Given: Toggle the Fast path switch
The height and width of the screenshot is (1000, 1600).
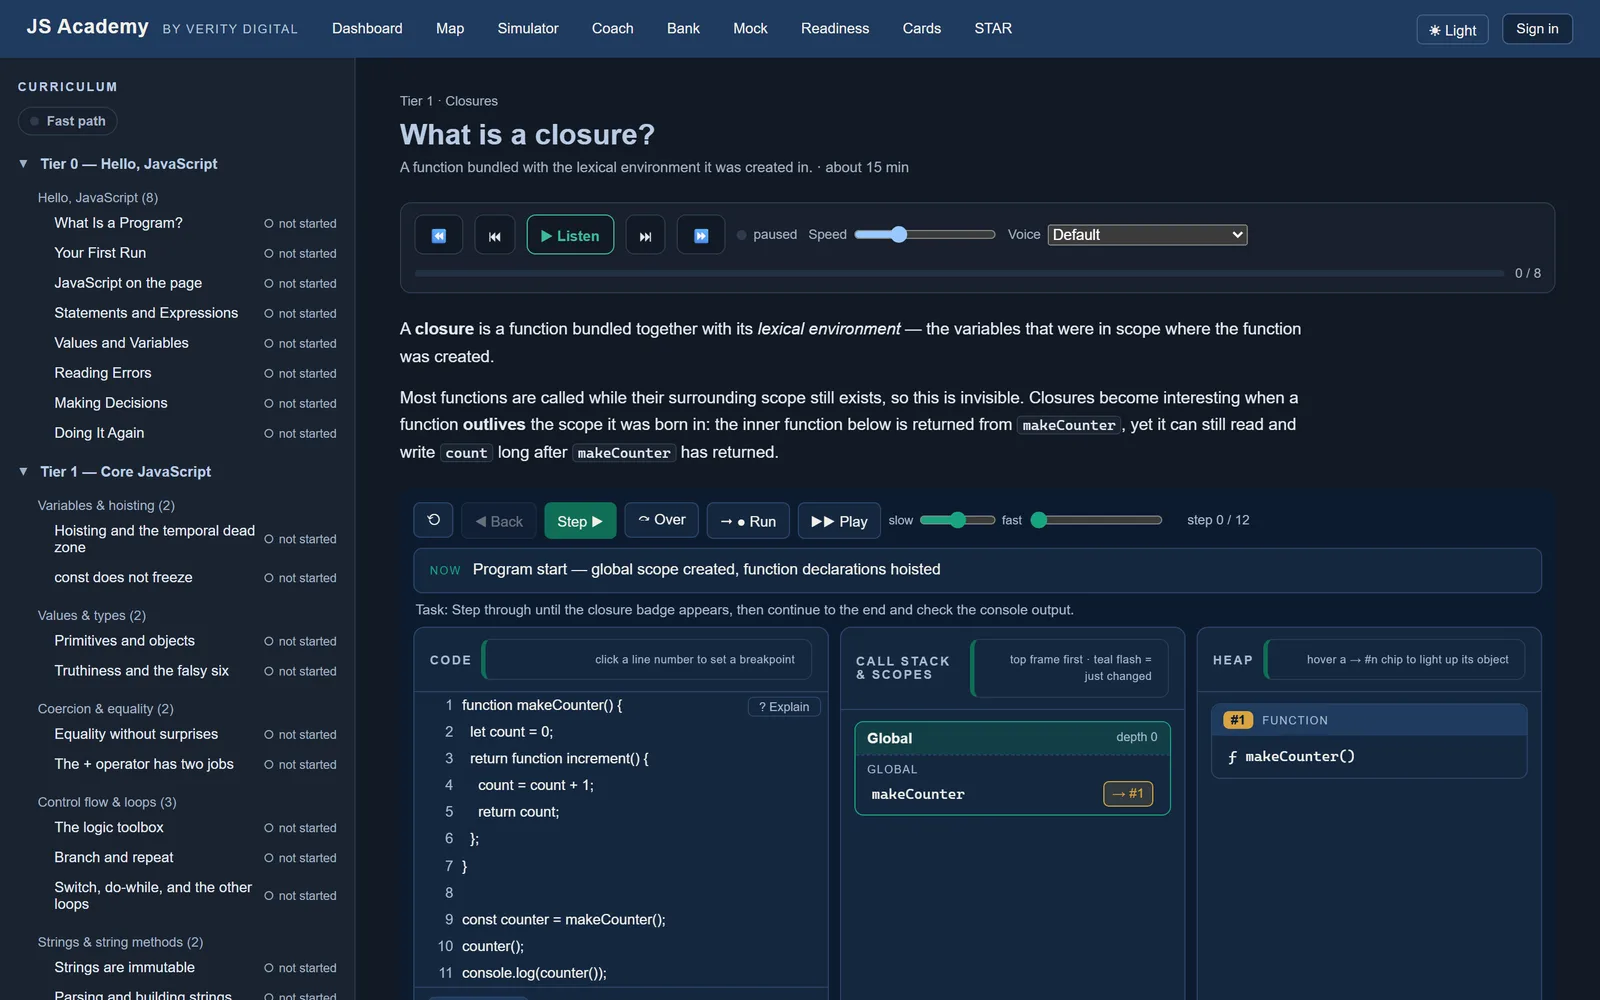Looking at the screenshot, I should pyautogui.click(x=67, y=121).
